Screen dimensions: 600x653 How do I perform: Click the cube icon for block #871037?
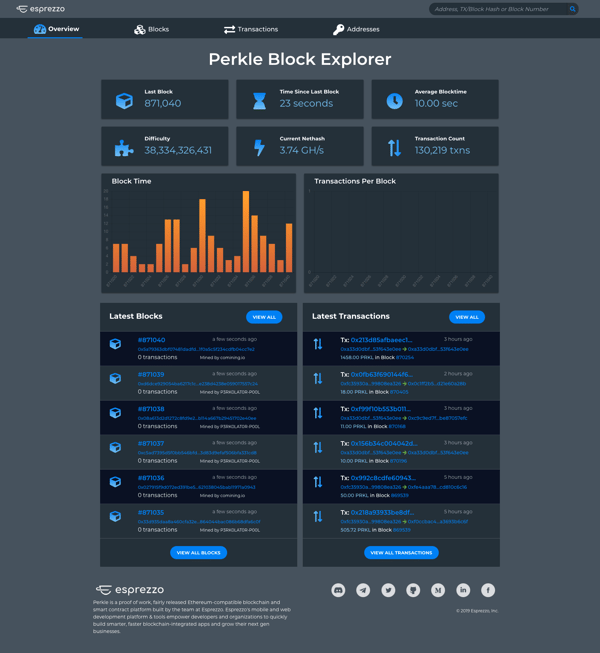[115, 447]
